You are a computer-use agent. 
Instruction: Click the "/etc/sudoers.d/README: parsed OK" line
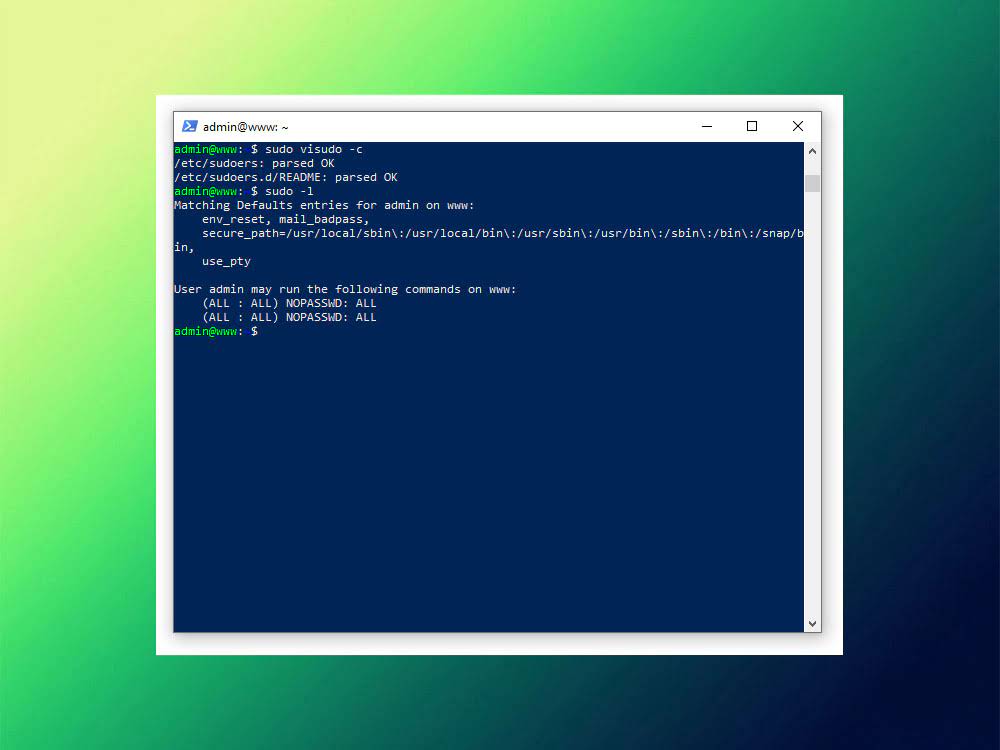coord(285,177)
